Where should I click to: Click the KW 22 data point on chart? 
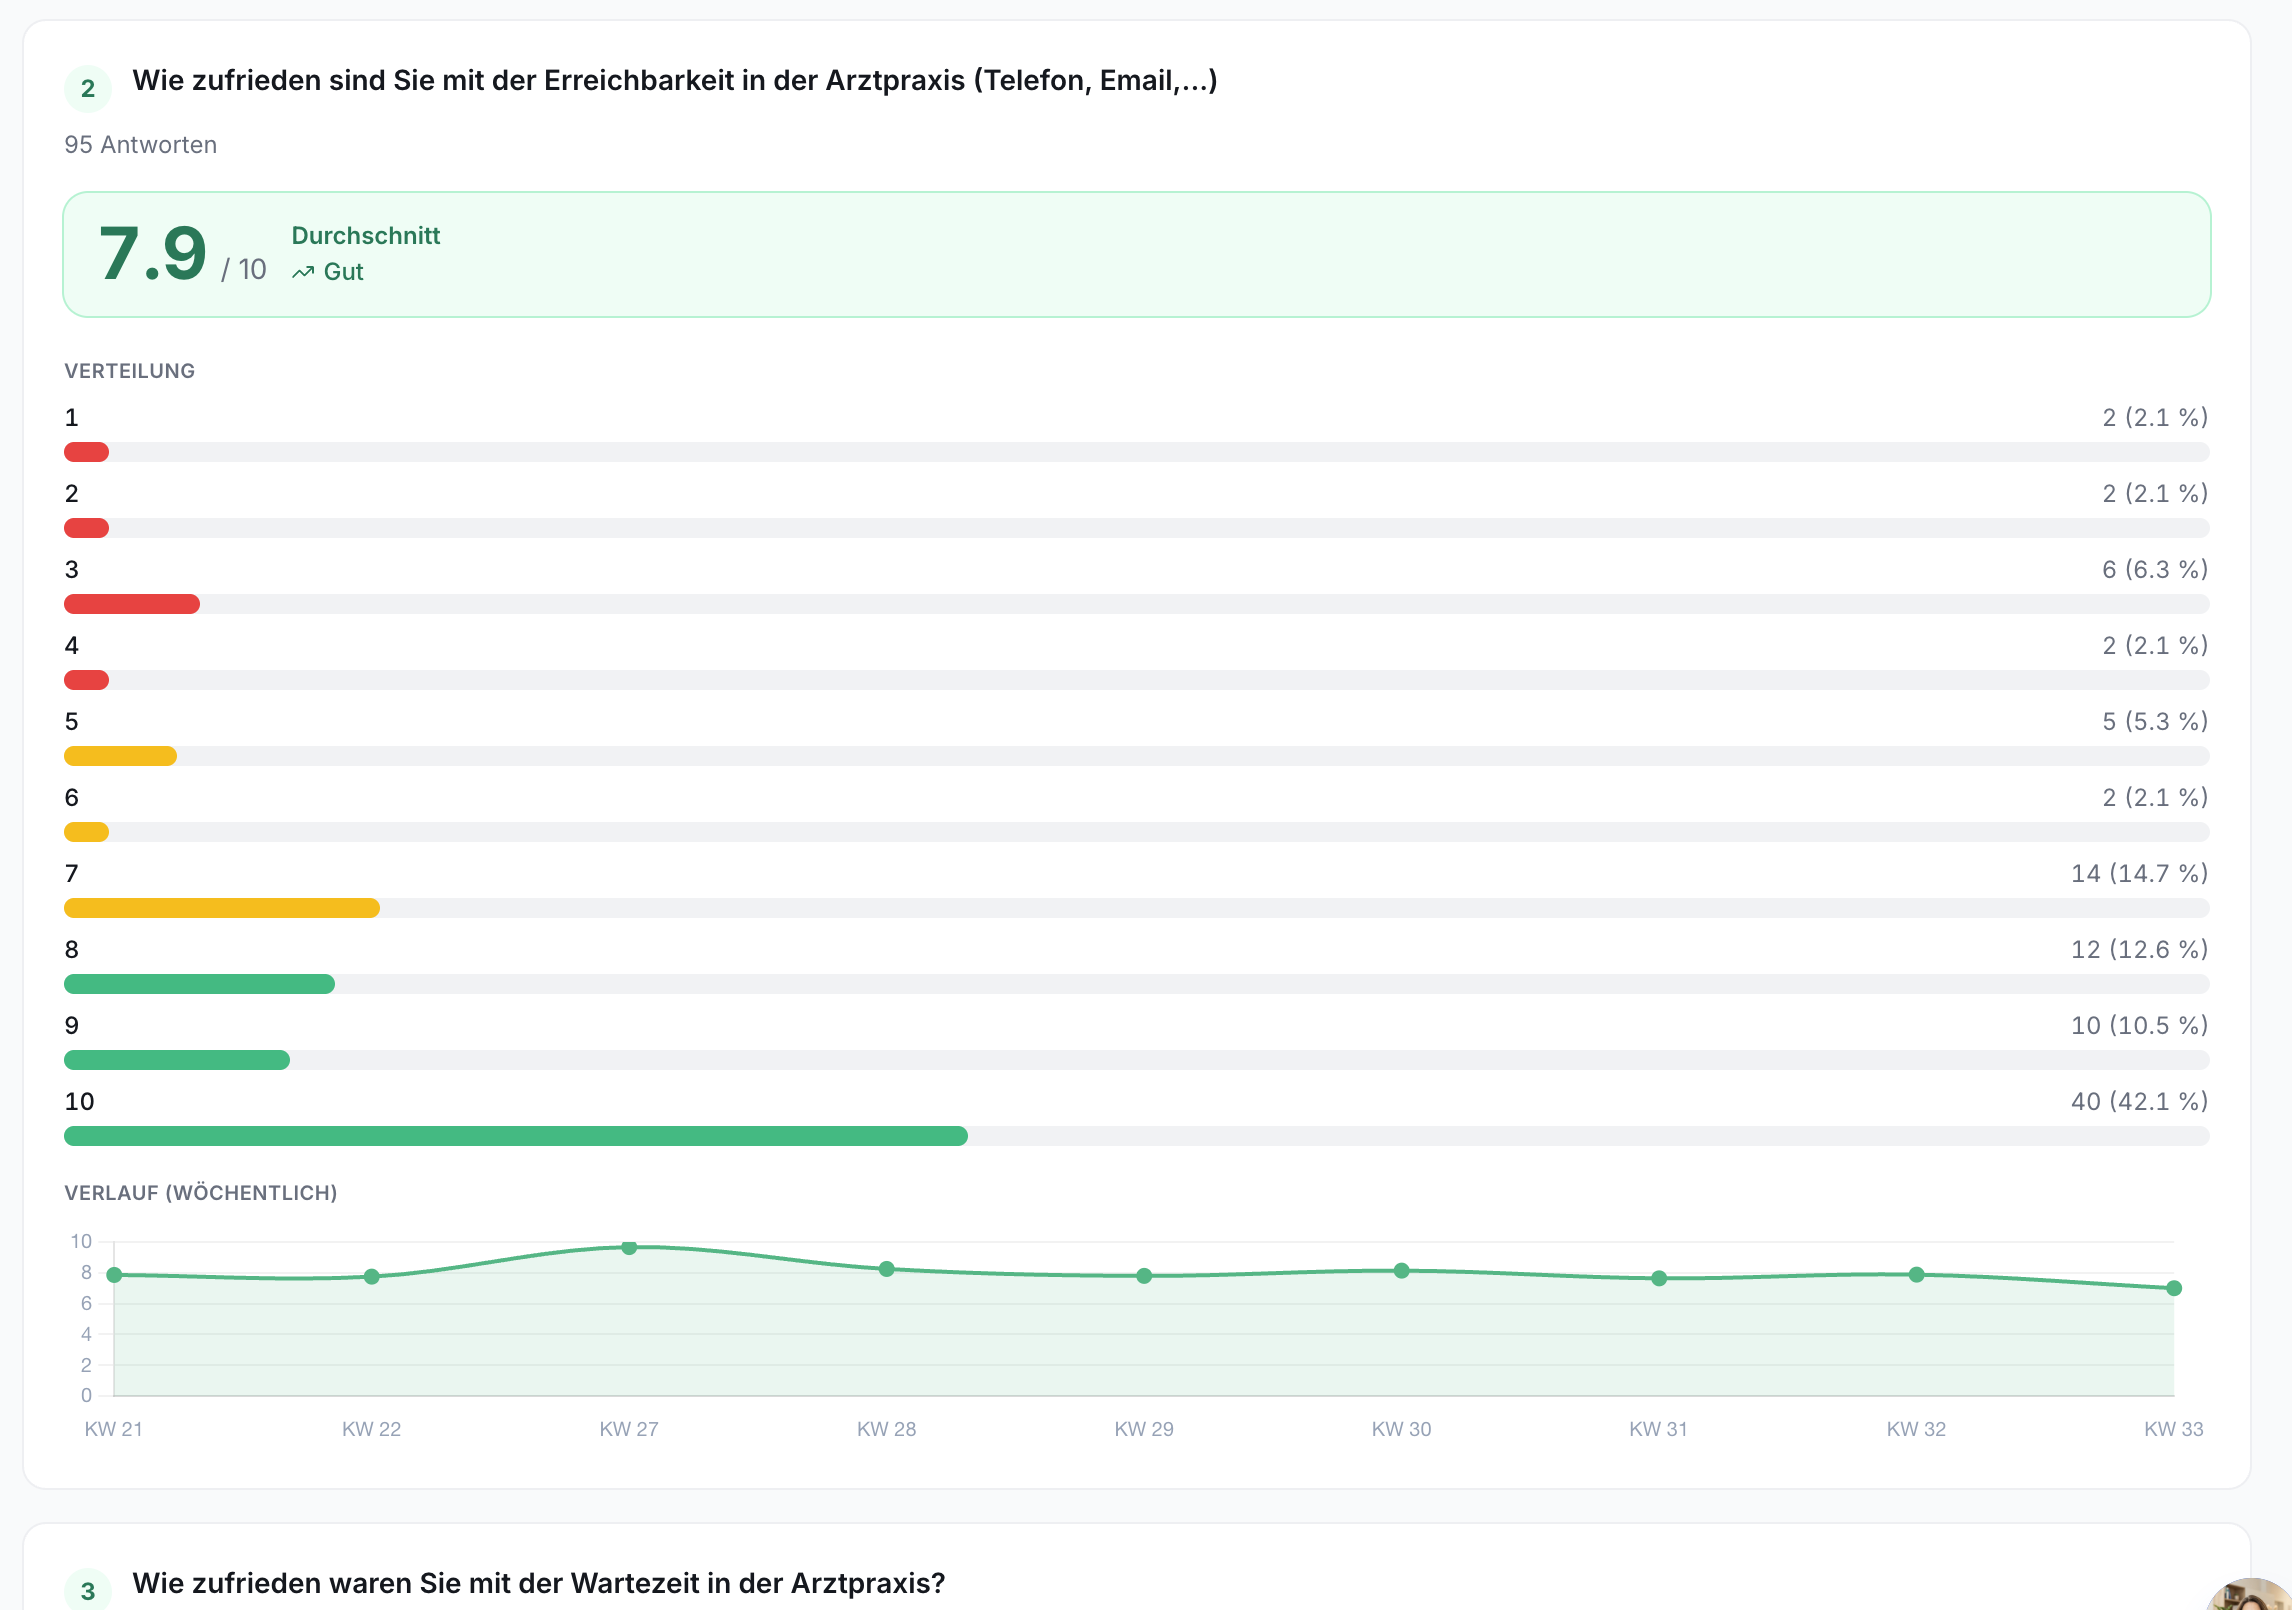click(x=372, y=1277)
